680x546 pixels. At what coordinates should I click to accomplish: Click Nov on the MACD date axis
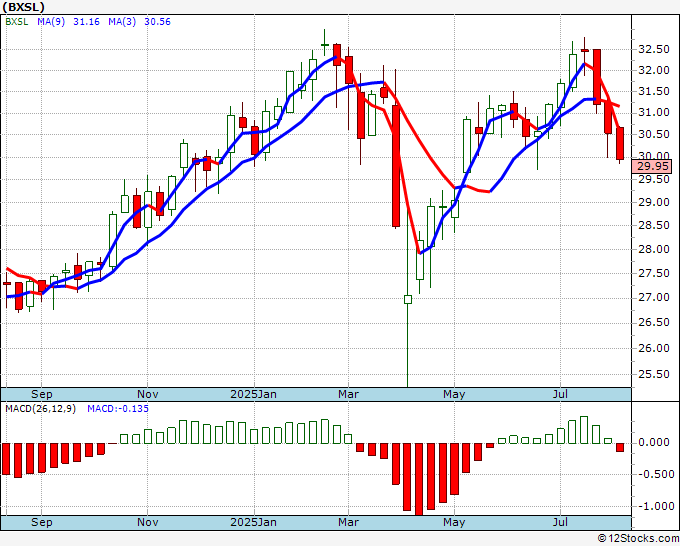coord(147,522)
